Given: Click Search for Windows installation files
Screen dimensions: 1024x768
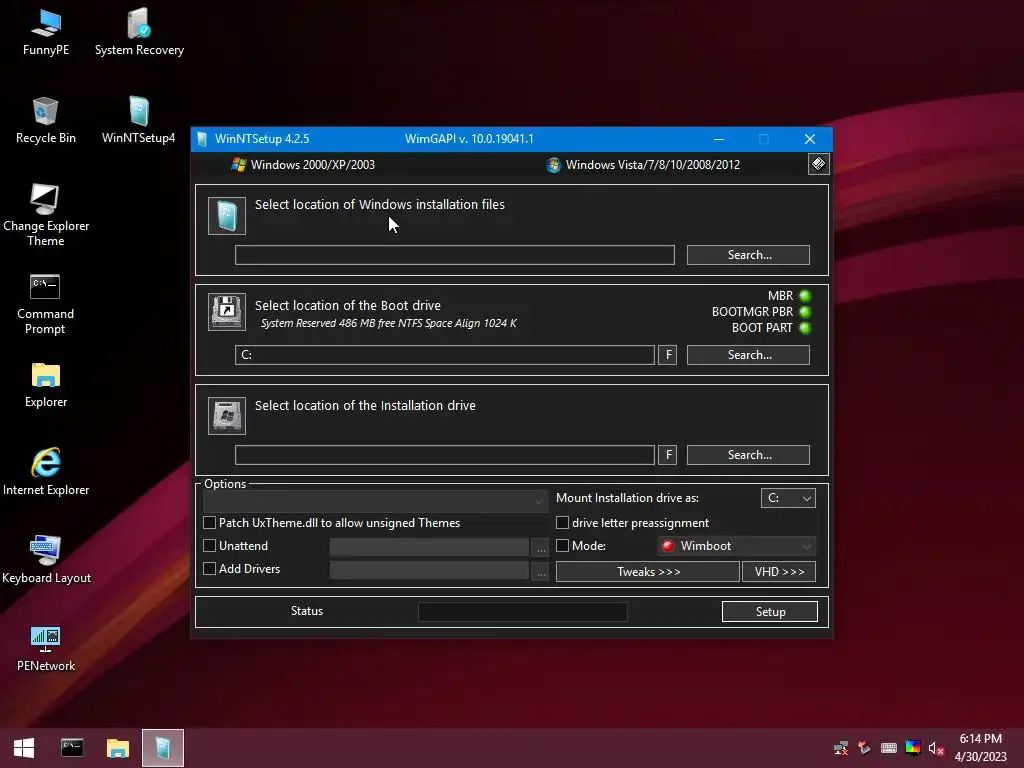Looking at the screenshot, I should click(x=748, y=255).
